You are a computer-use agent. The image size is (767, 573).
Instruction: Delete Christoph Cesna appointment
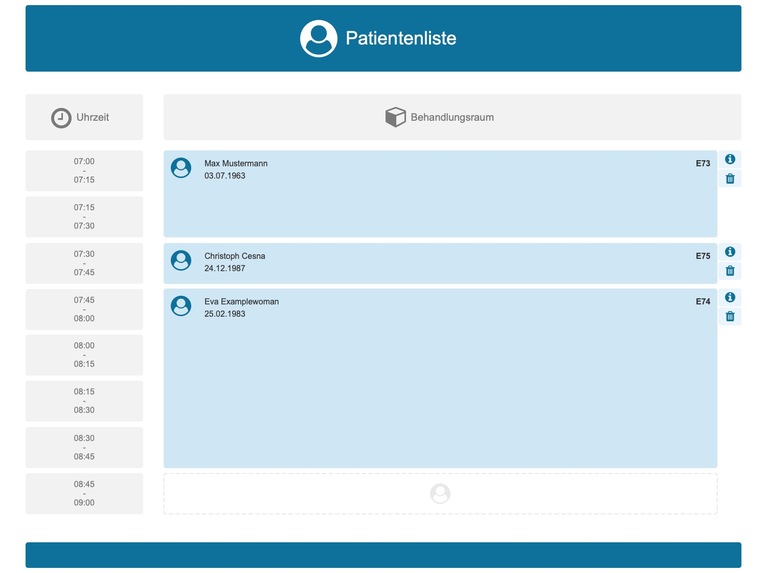click(x=730, y=271)
